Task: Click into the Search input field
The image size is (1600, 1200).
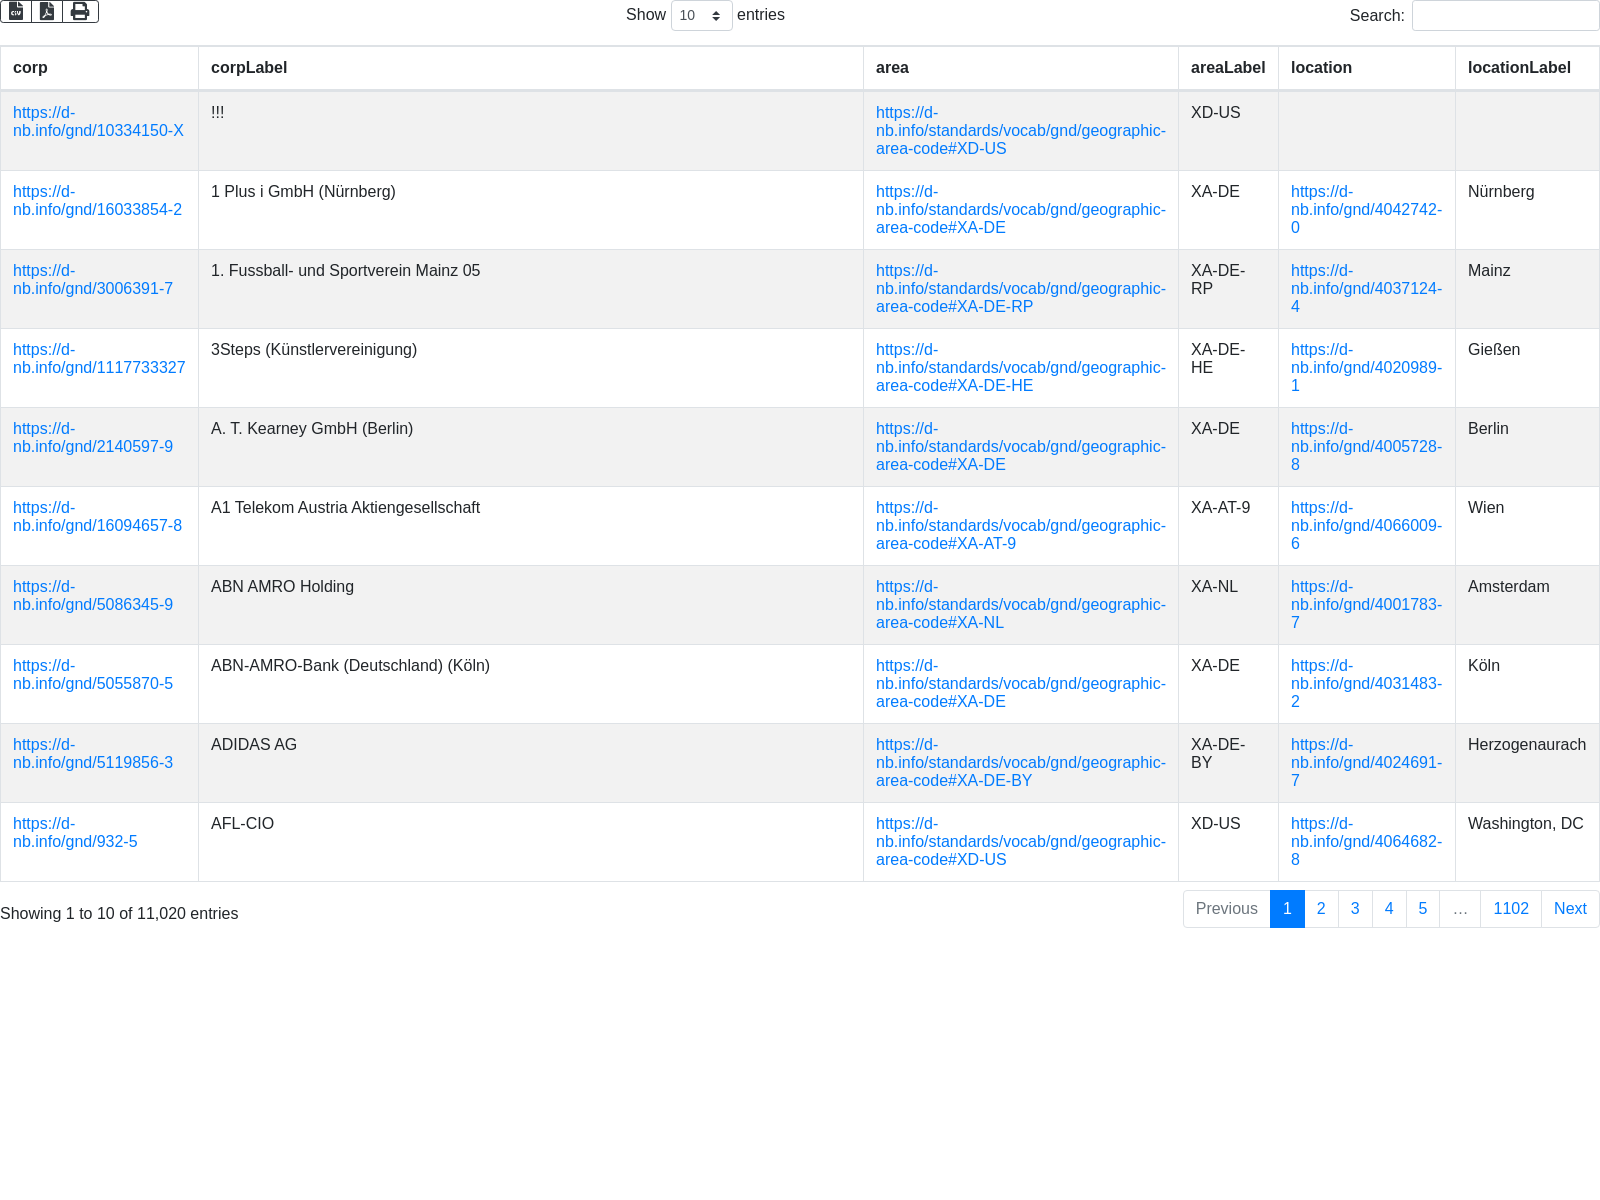Action: [x=1504, y=16]
